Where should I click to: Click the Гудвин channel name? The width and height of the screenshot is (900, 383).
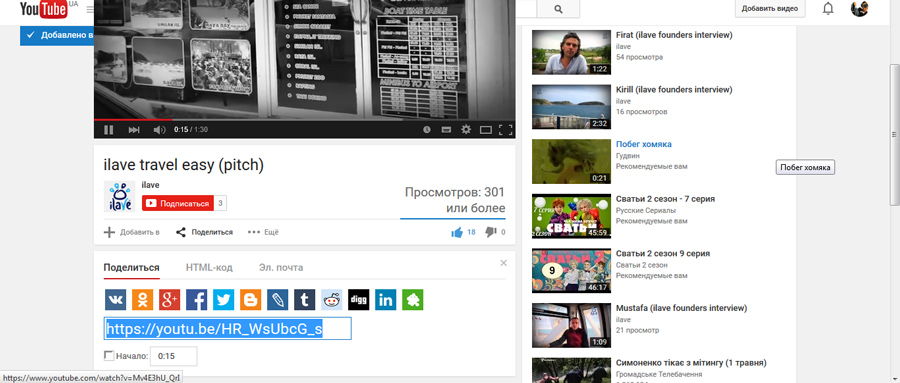point(627,156)
